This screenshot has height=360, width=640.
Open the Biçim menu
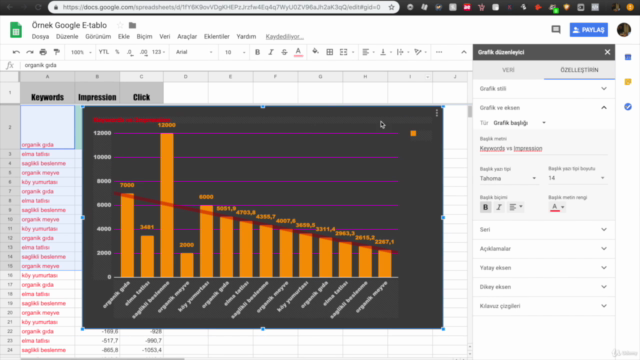tap(144, 37)
